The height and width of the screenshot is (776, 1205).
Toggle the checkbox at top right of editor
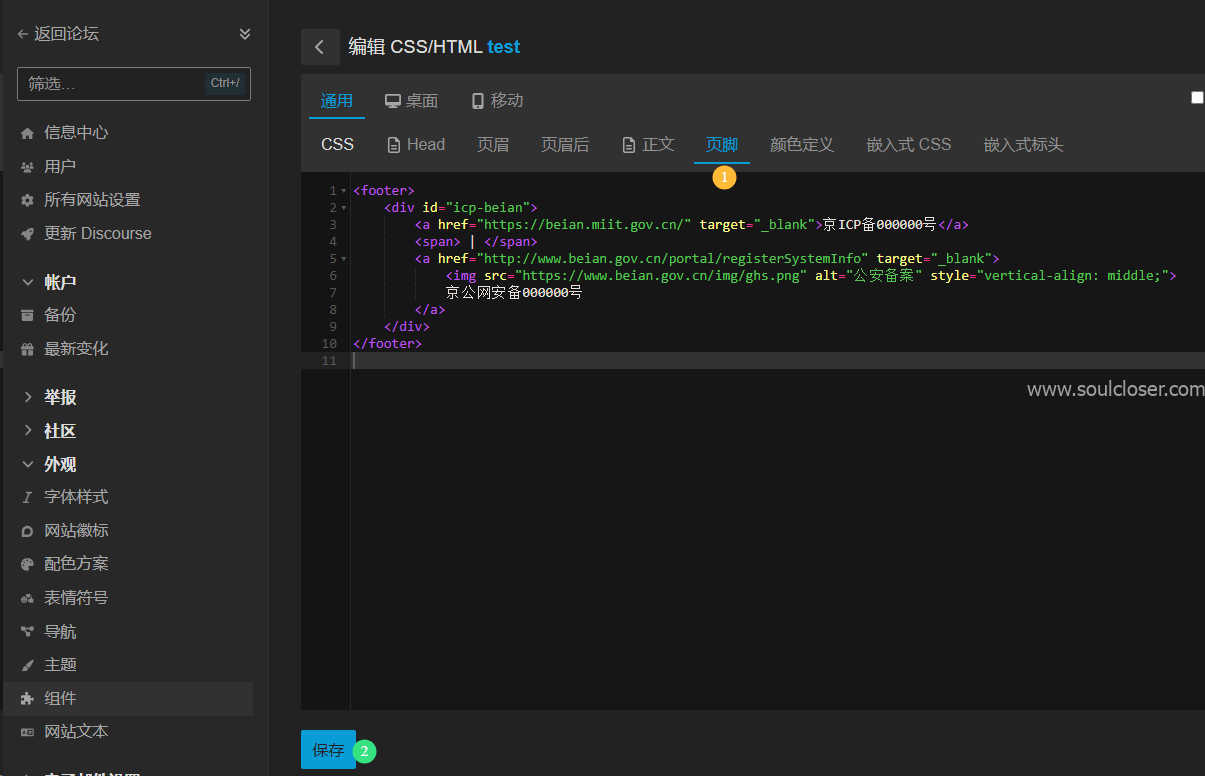pos(1197,97)
